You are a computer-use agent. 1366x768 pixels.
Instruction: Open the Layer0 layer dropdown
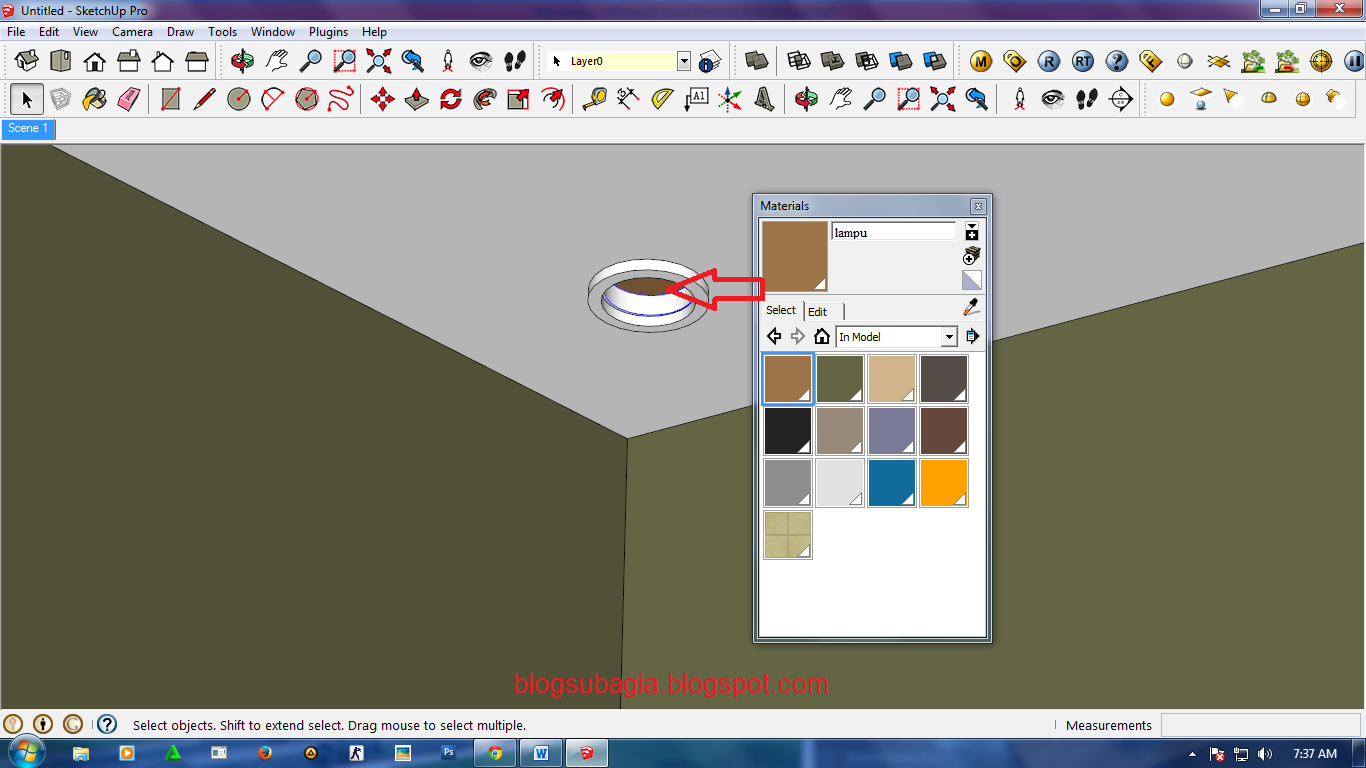point(684,61)
